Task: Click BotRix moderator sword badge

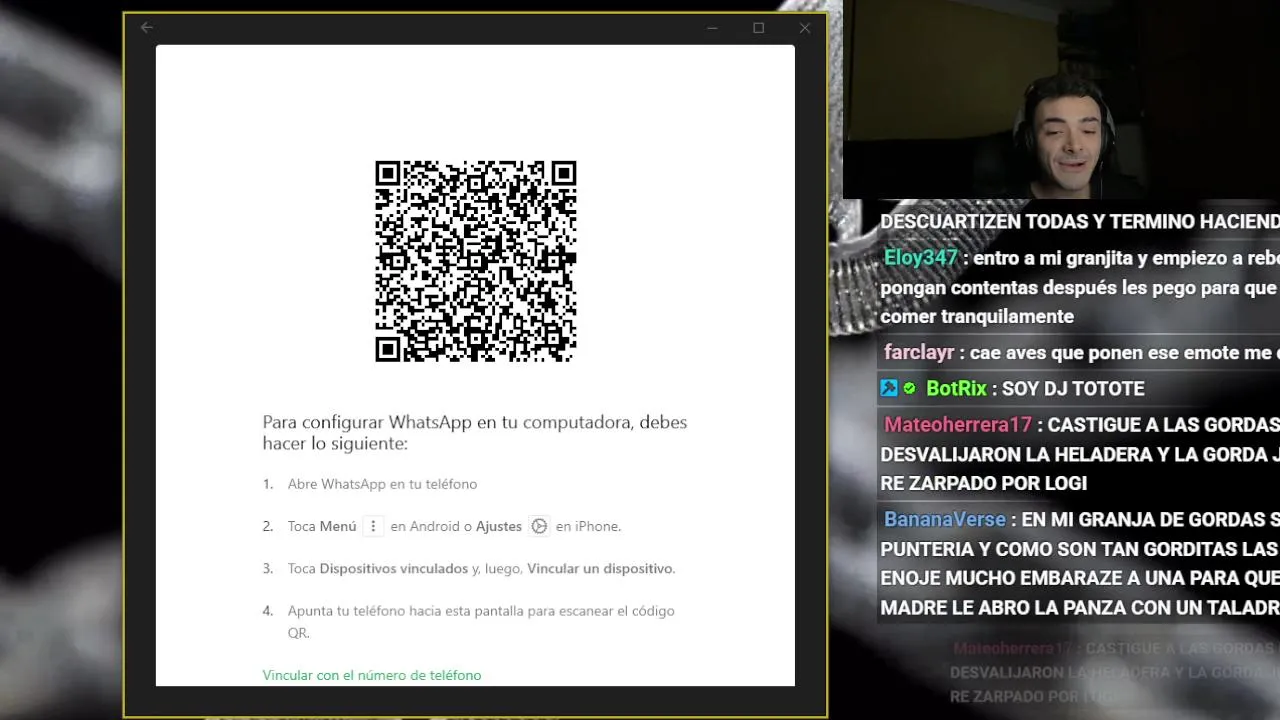Action: (889, 388)
